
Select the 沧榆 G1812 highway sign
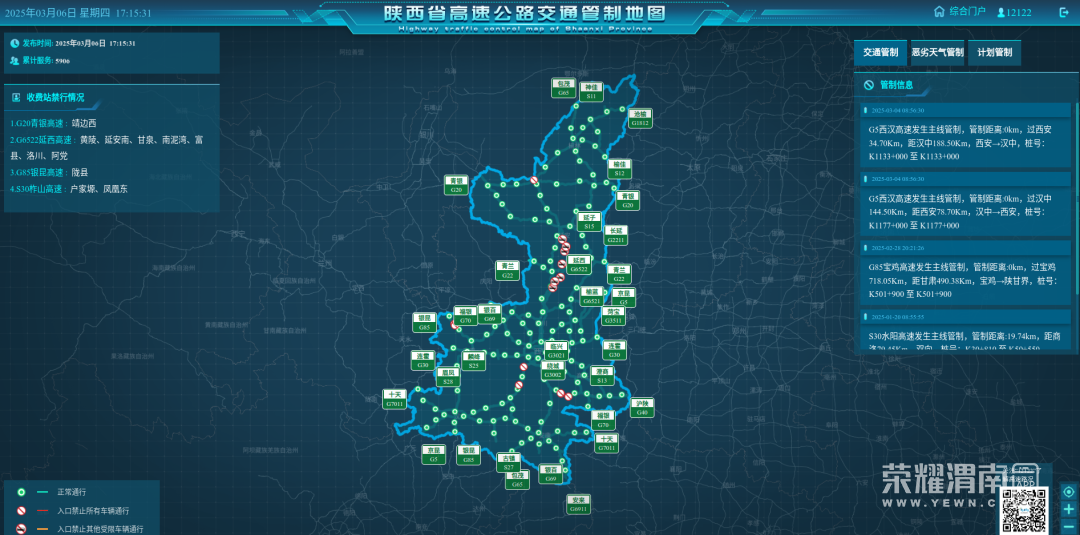(x=641, y=118)
